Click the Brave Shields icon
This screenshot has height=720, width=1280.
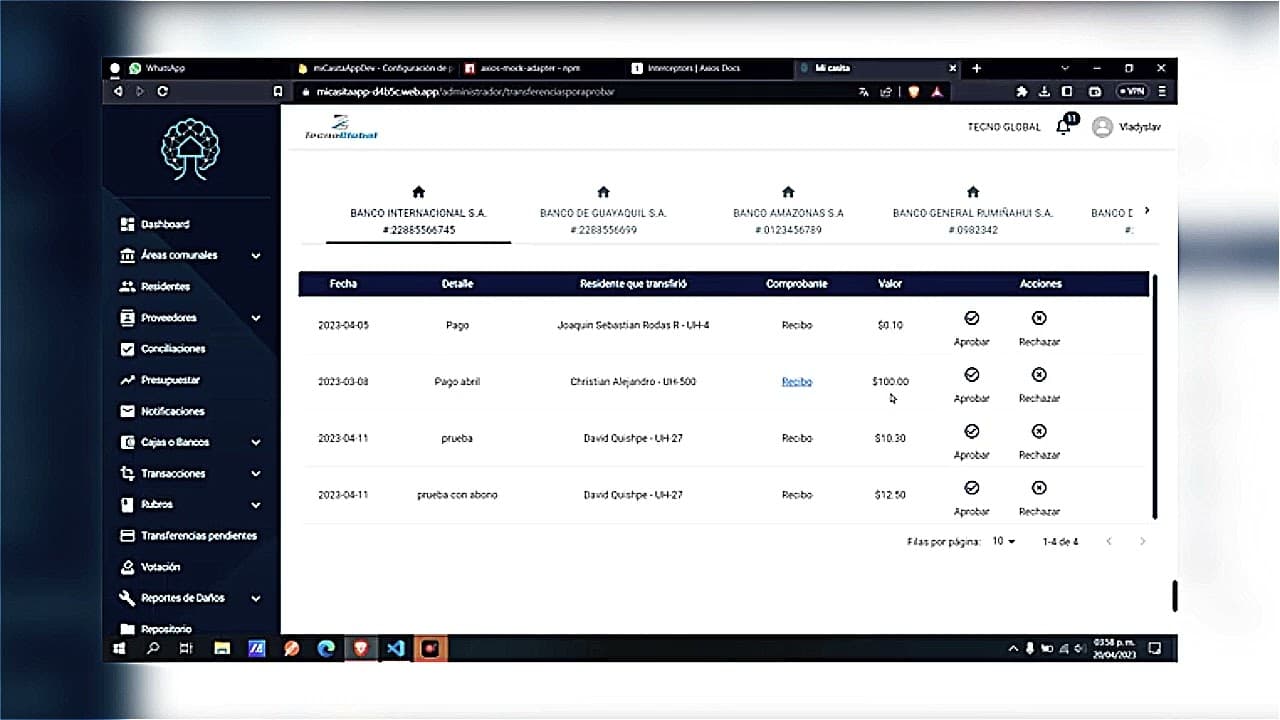[x=913, y=91]
